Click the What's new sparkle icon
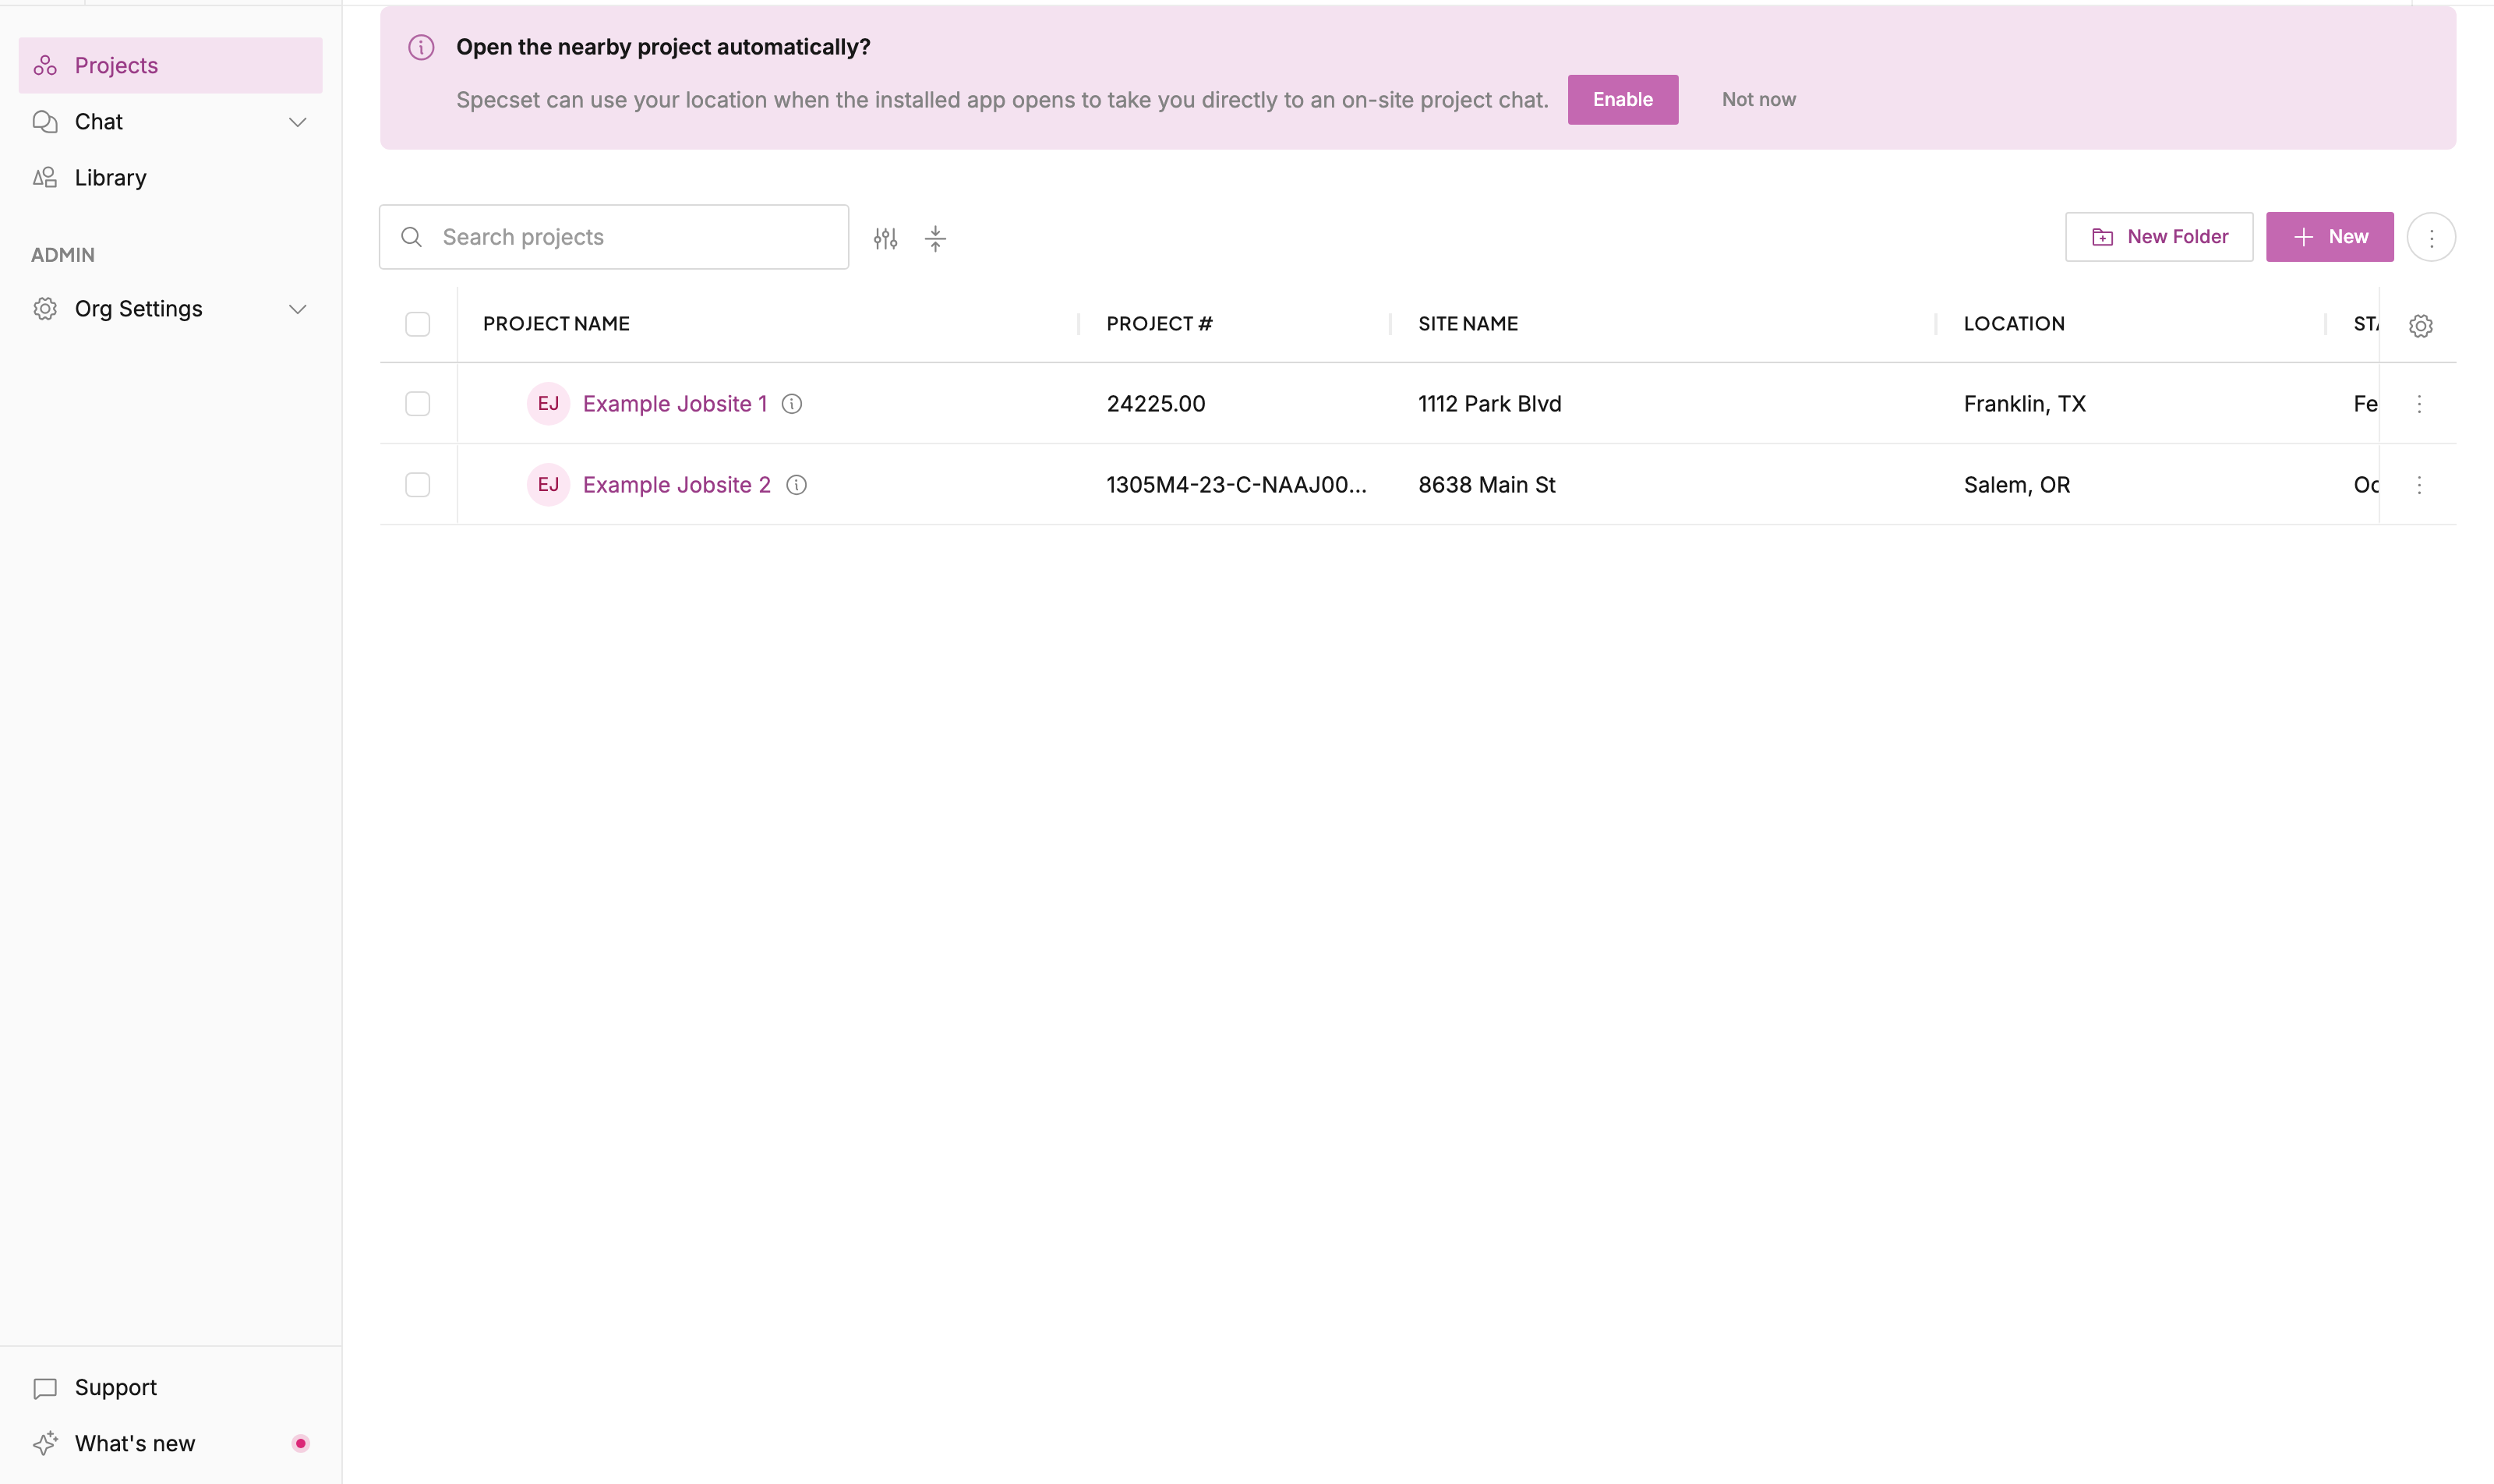The height and width of the screenshot is (1484, 2494). click(x=45, y=1443)
